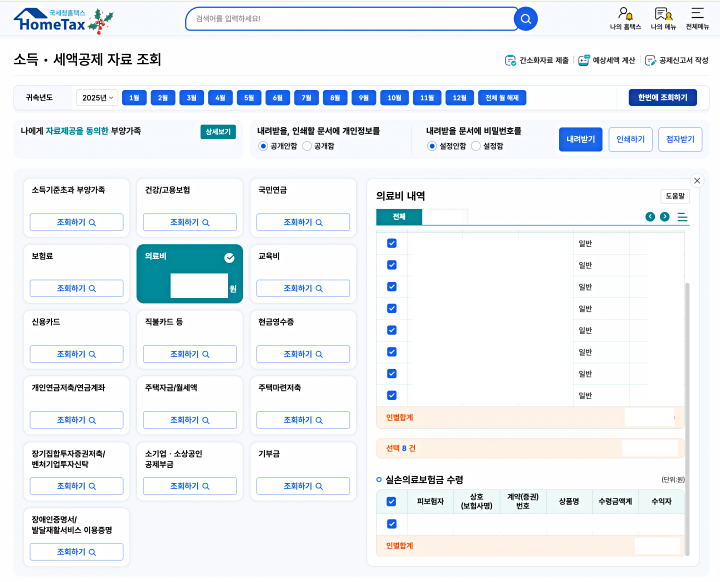Click 예상세액 계산 icon link

point(606,60)
